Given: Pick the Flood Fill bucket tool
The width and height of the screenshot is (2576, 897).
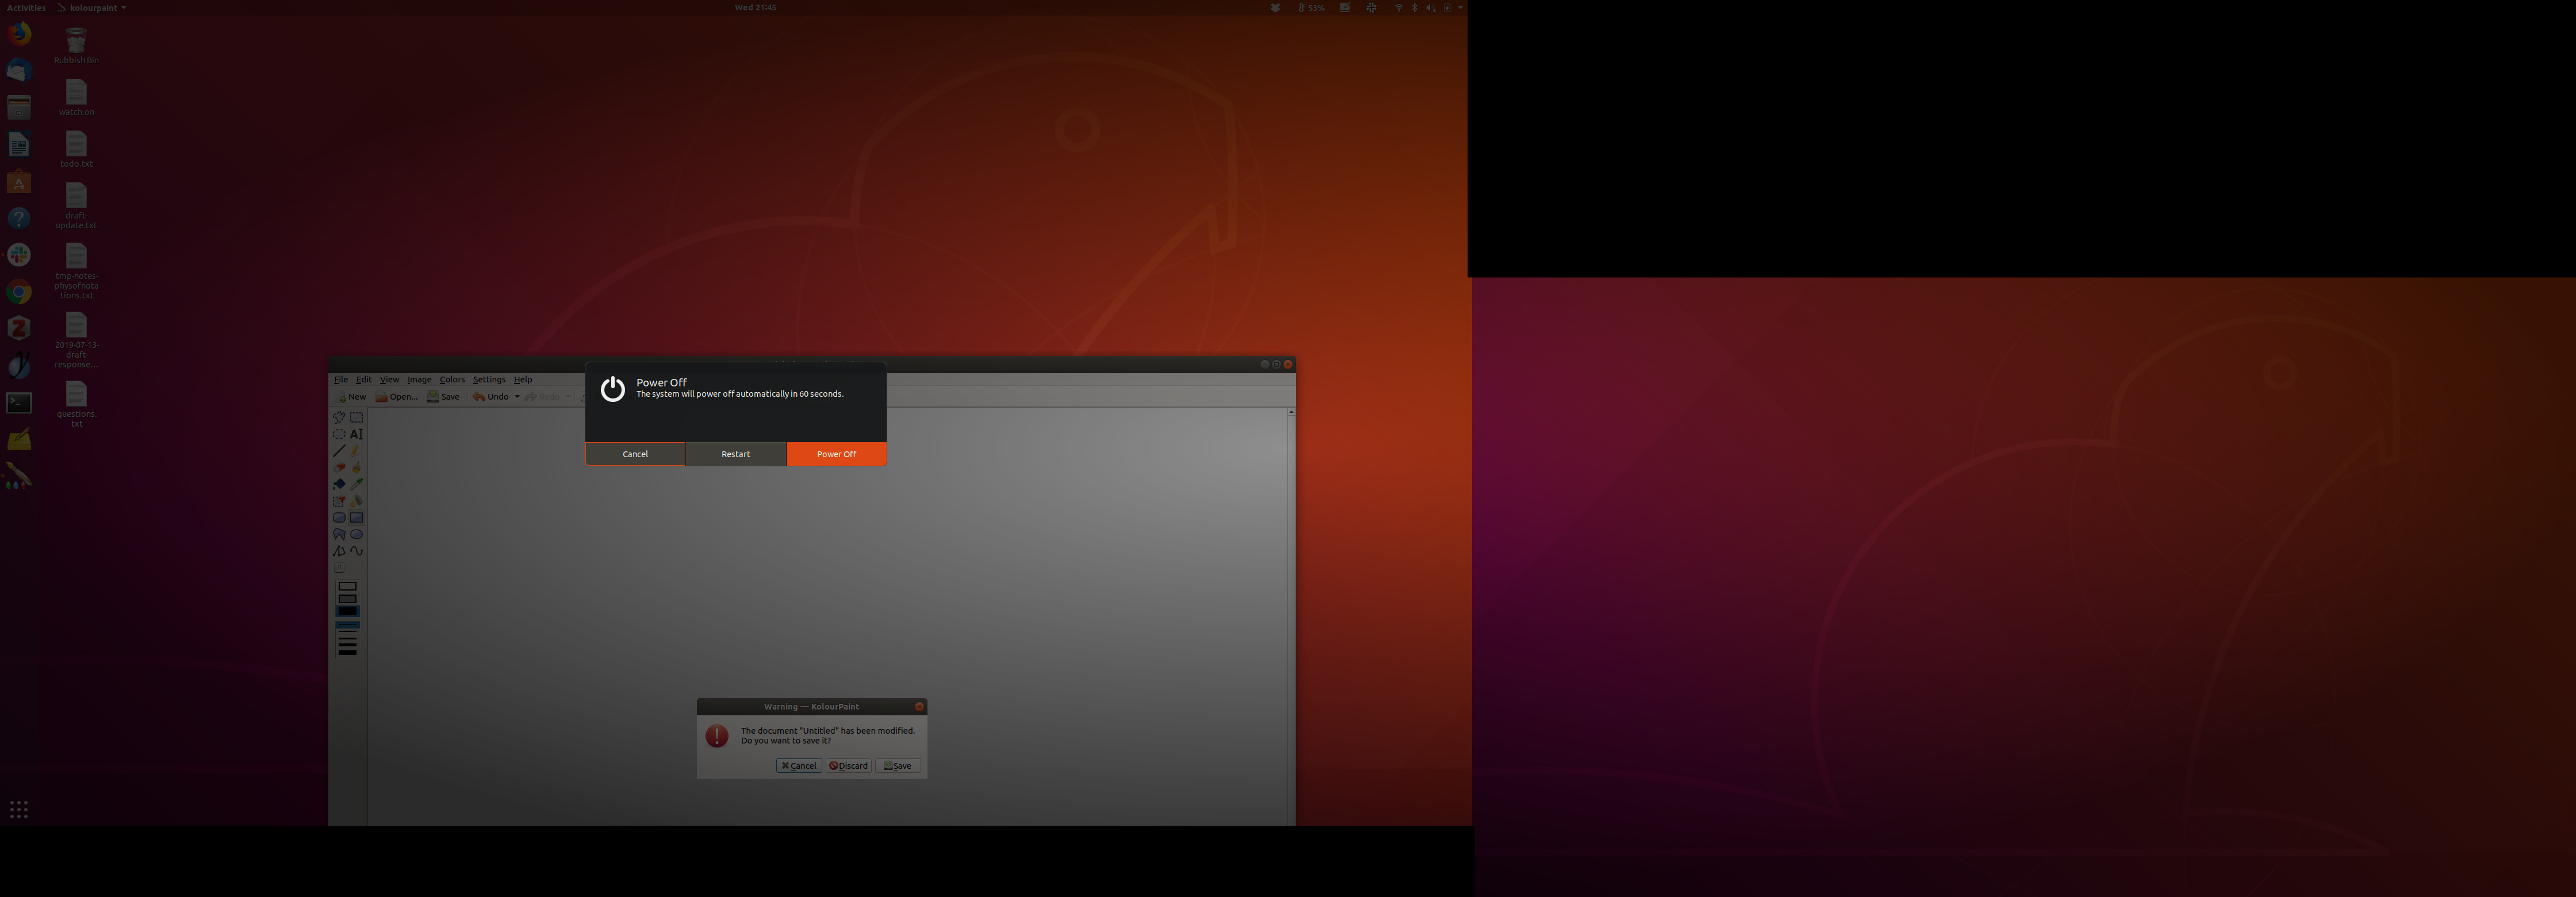Looking at the screenshot, I should 339,484.
